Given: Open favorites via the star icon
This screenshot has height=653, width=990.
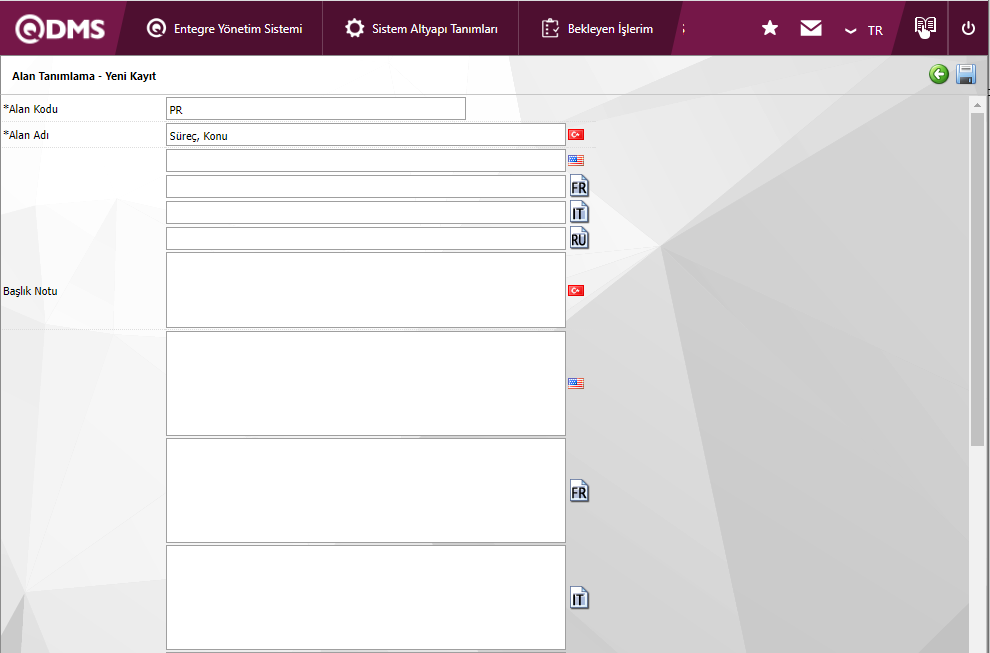Looking at the screenshot, I should tap(770, 28).
